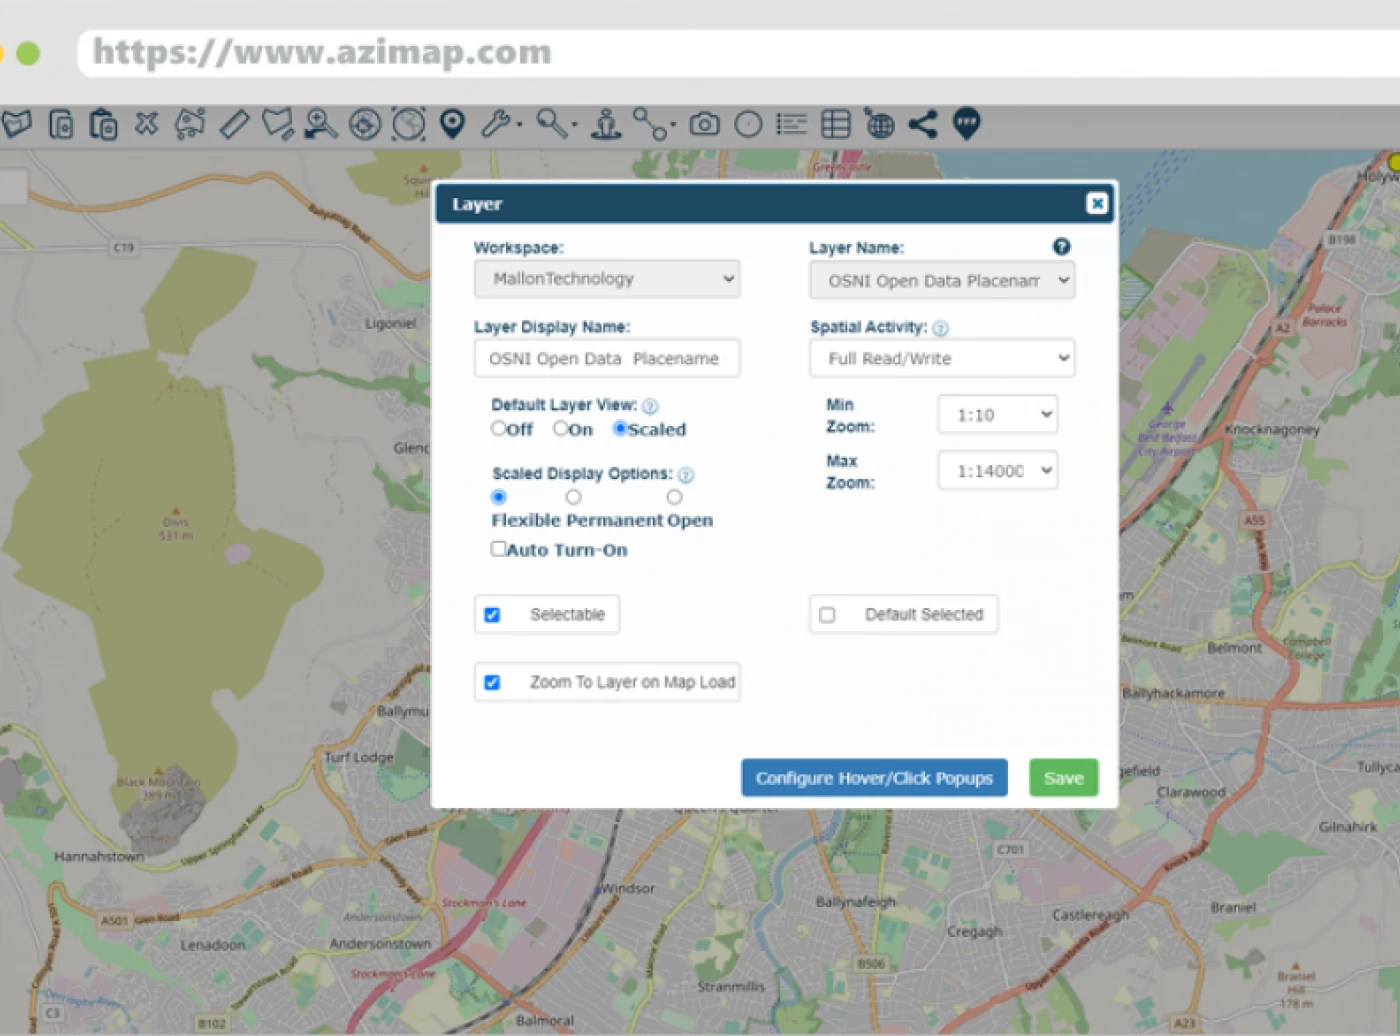Open the Workspace dropdown

[607, 279]
